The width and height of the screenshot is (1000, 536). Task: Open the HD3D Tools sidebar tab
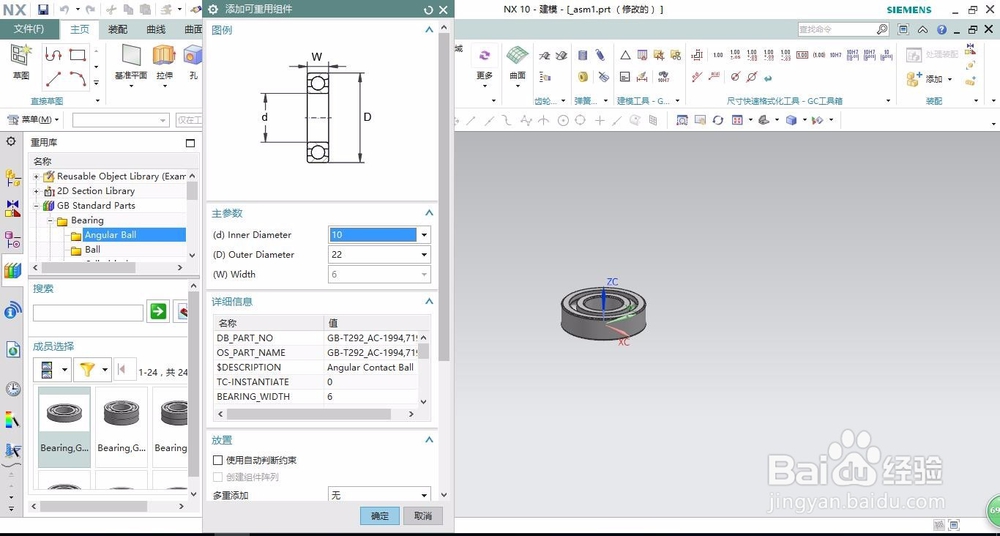click(12, 311)
